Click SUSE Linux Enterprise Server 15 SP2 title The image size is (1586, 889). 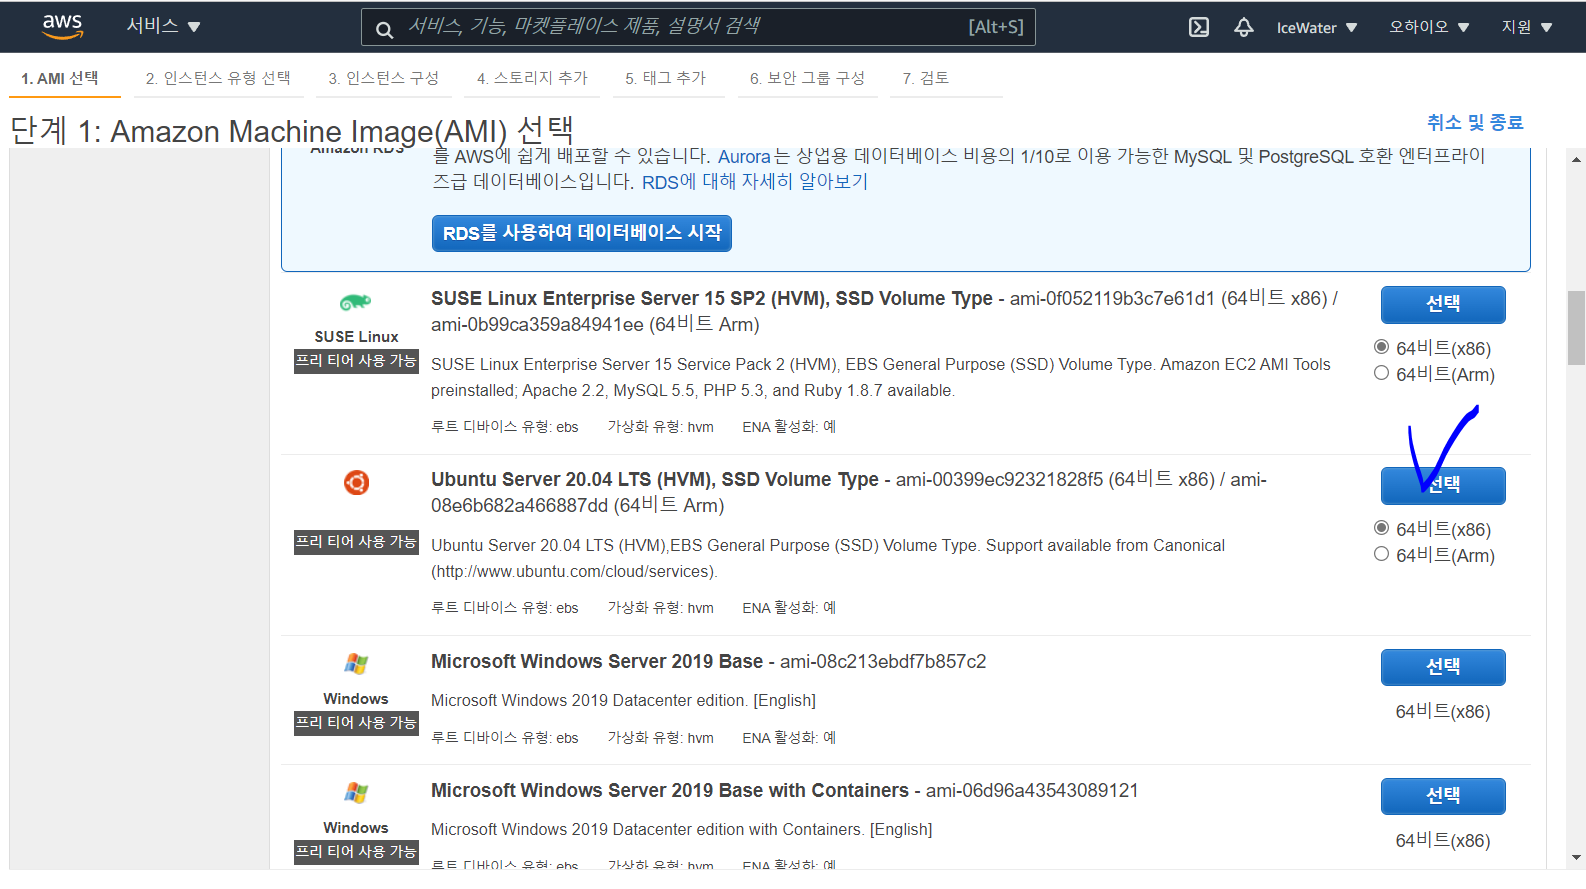point(712,298)
